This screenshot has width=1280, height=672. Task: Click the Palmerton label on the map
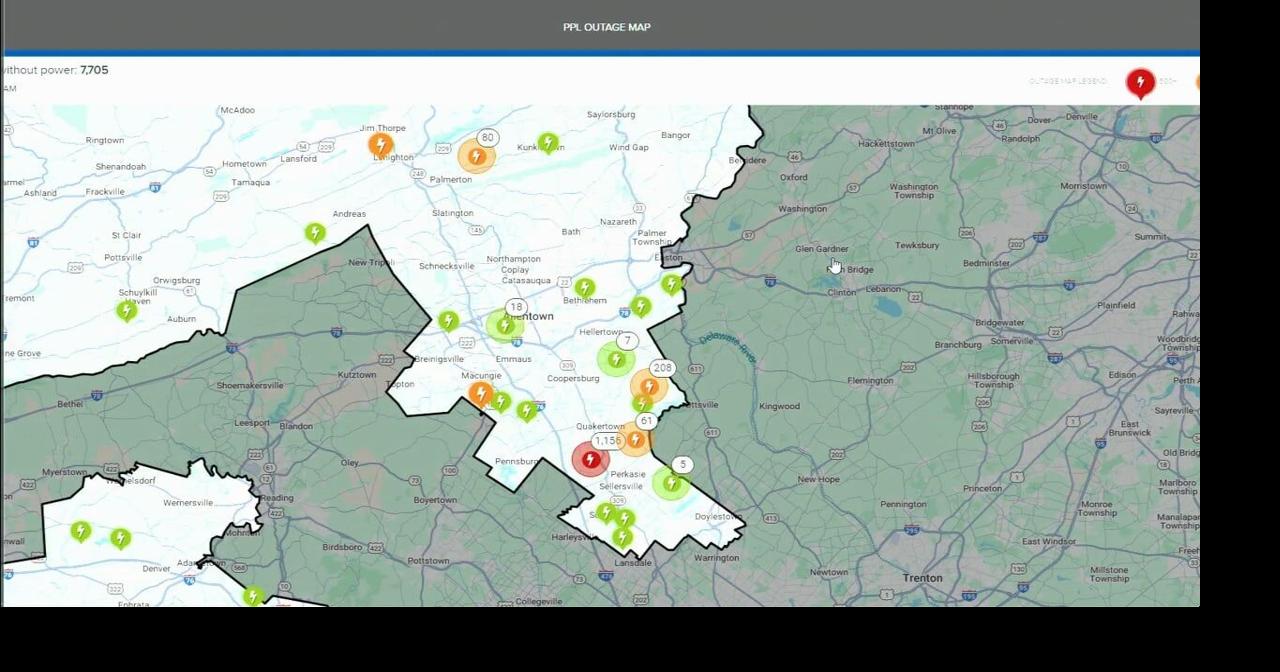click(451, 179)
